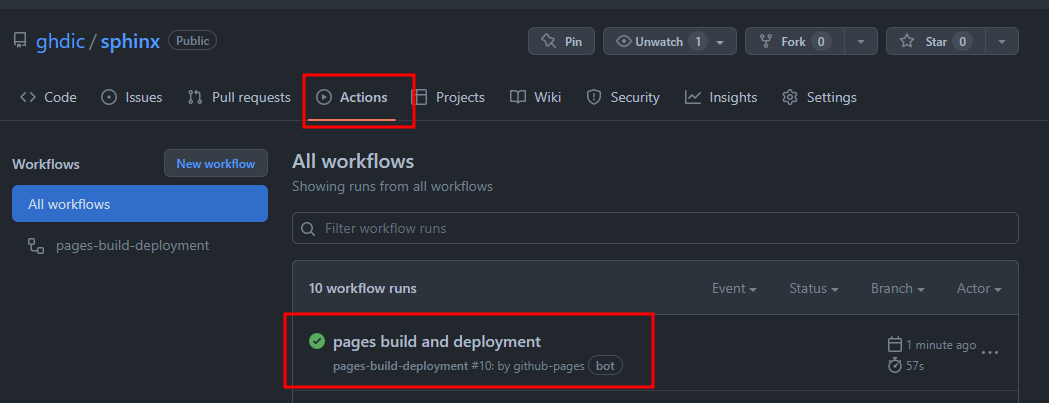Open the Actor filter dropdown
This screenshot has width=1049, height=403.
[979, 289]
